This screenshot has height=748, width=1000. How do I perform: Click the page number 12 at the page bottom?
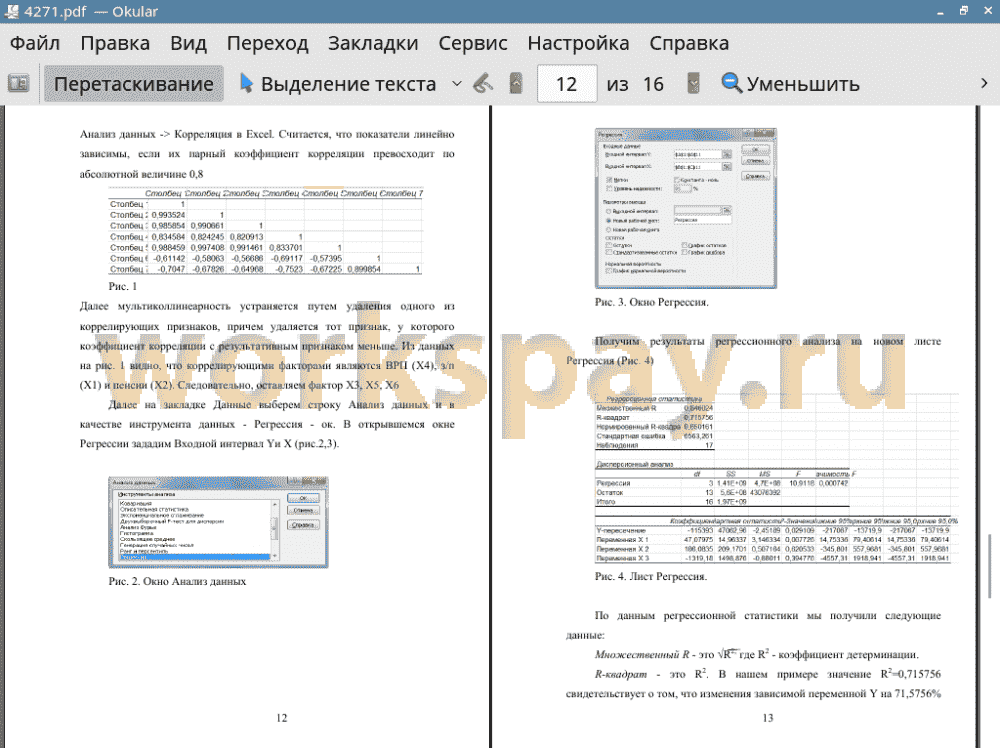click(x=281, y=718)
